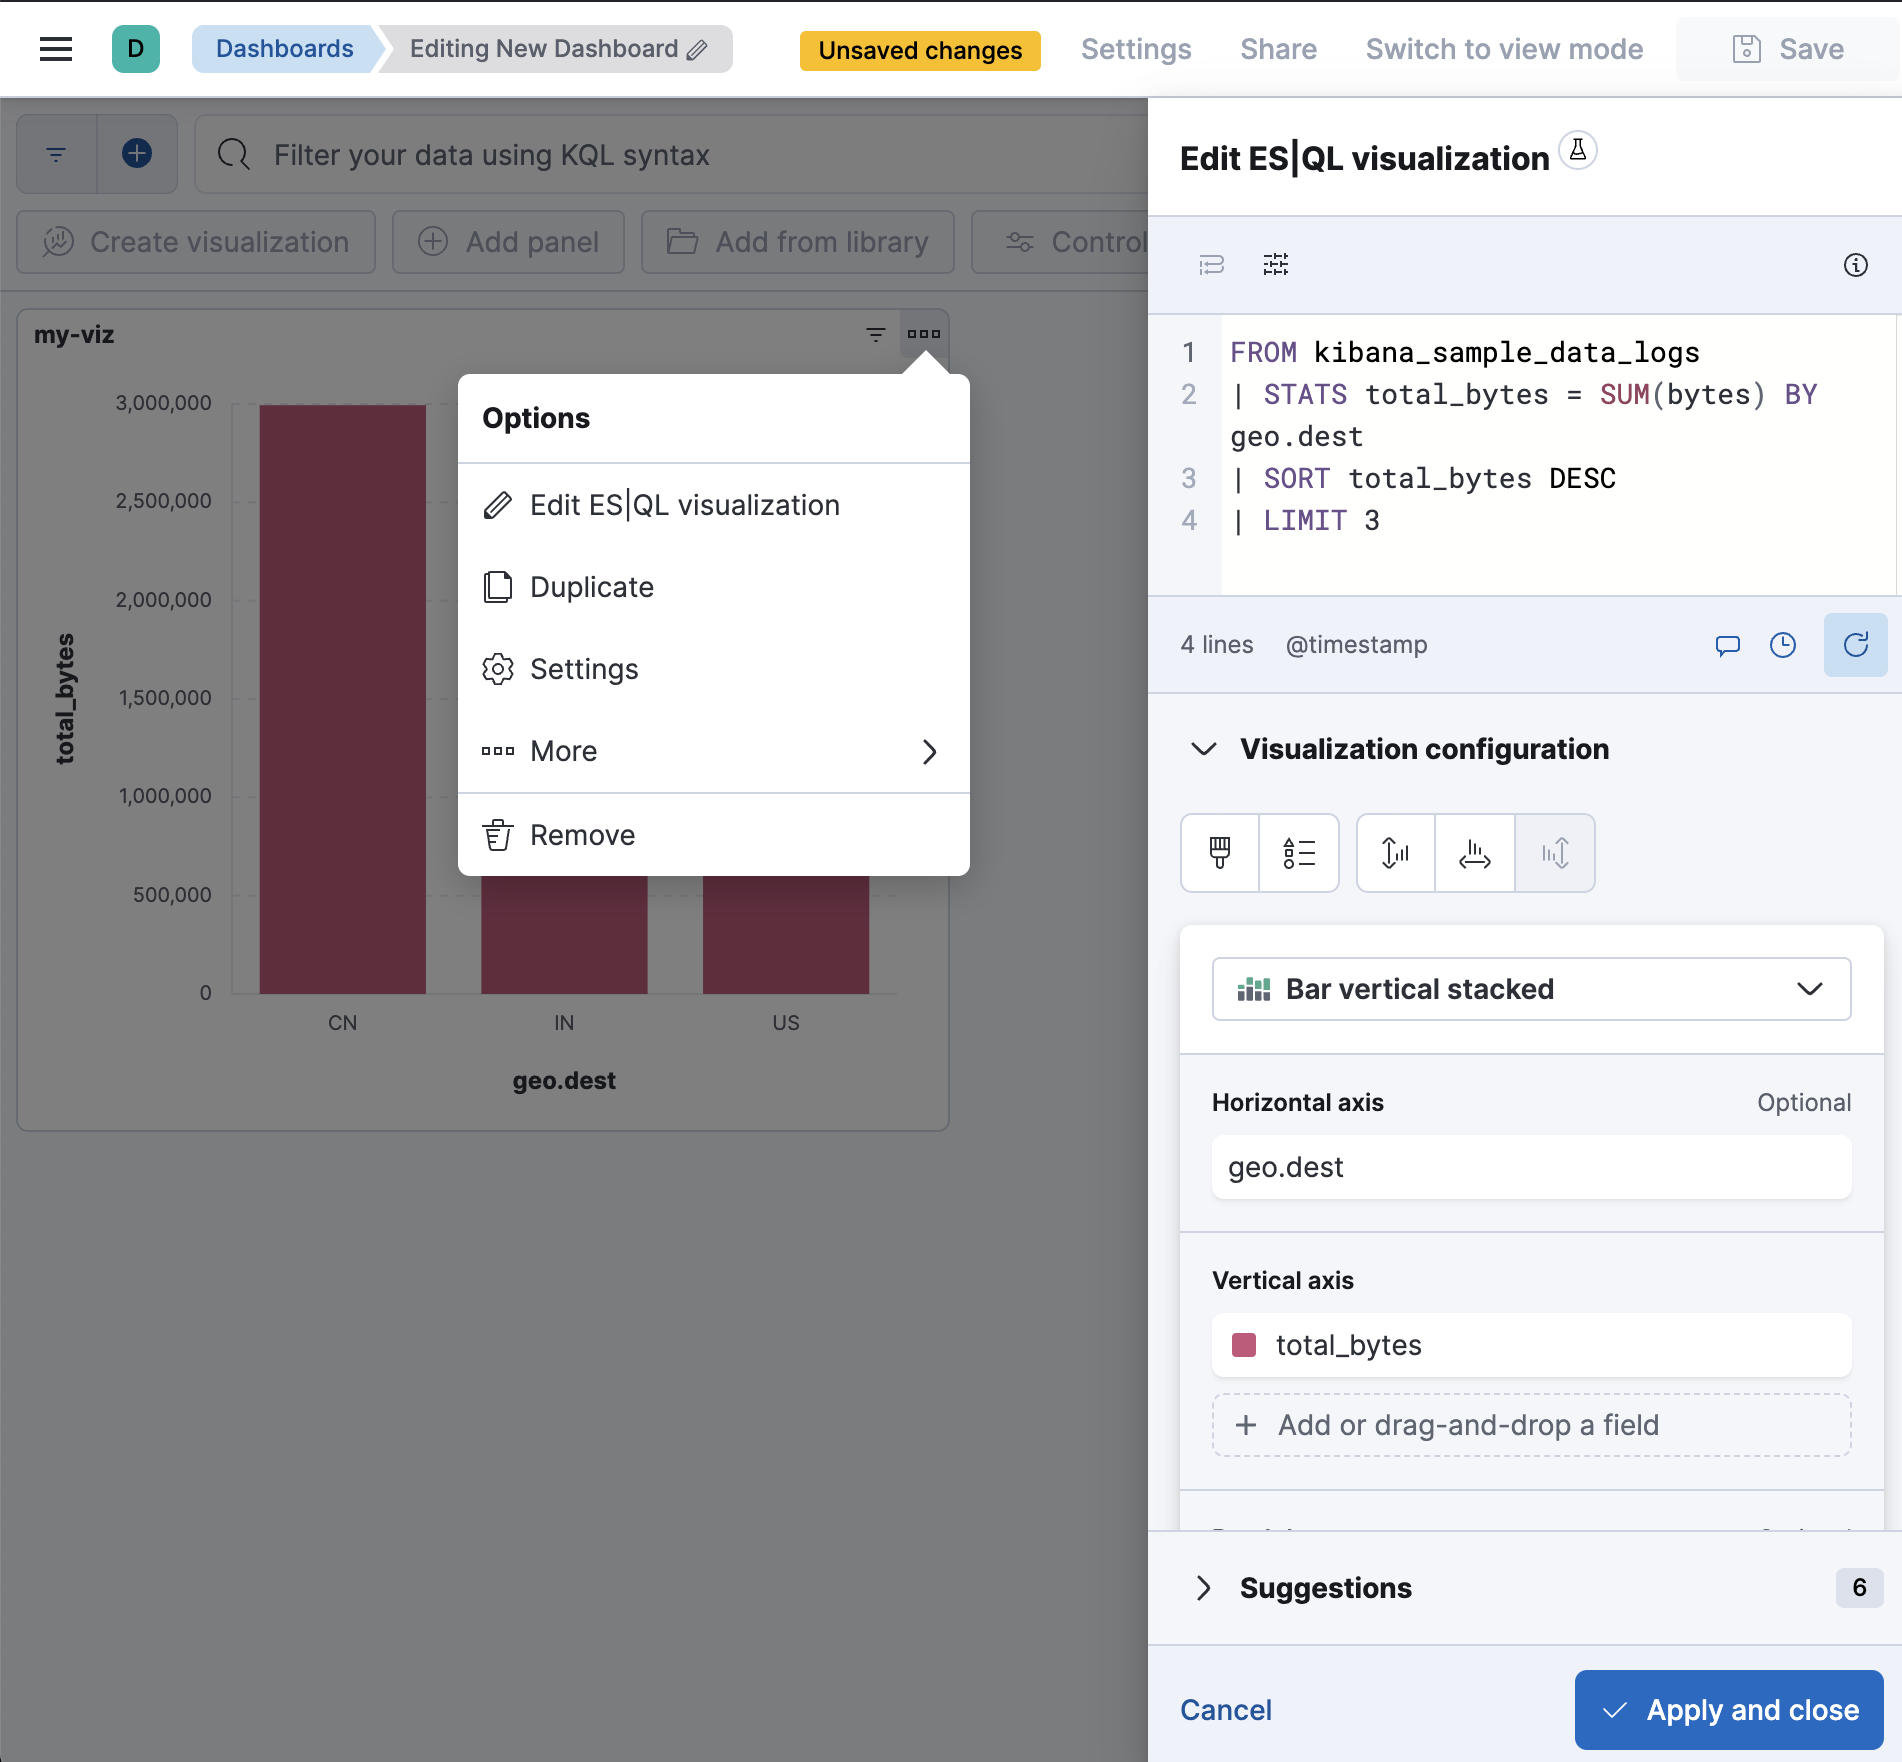1902x1762 pixels.
Task: Select the appearance brush icon
Action: (1218, 853)
